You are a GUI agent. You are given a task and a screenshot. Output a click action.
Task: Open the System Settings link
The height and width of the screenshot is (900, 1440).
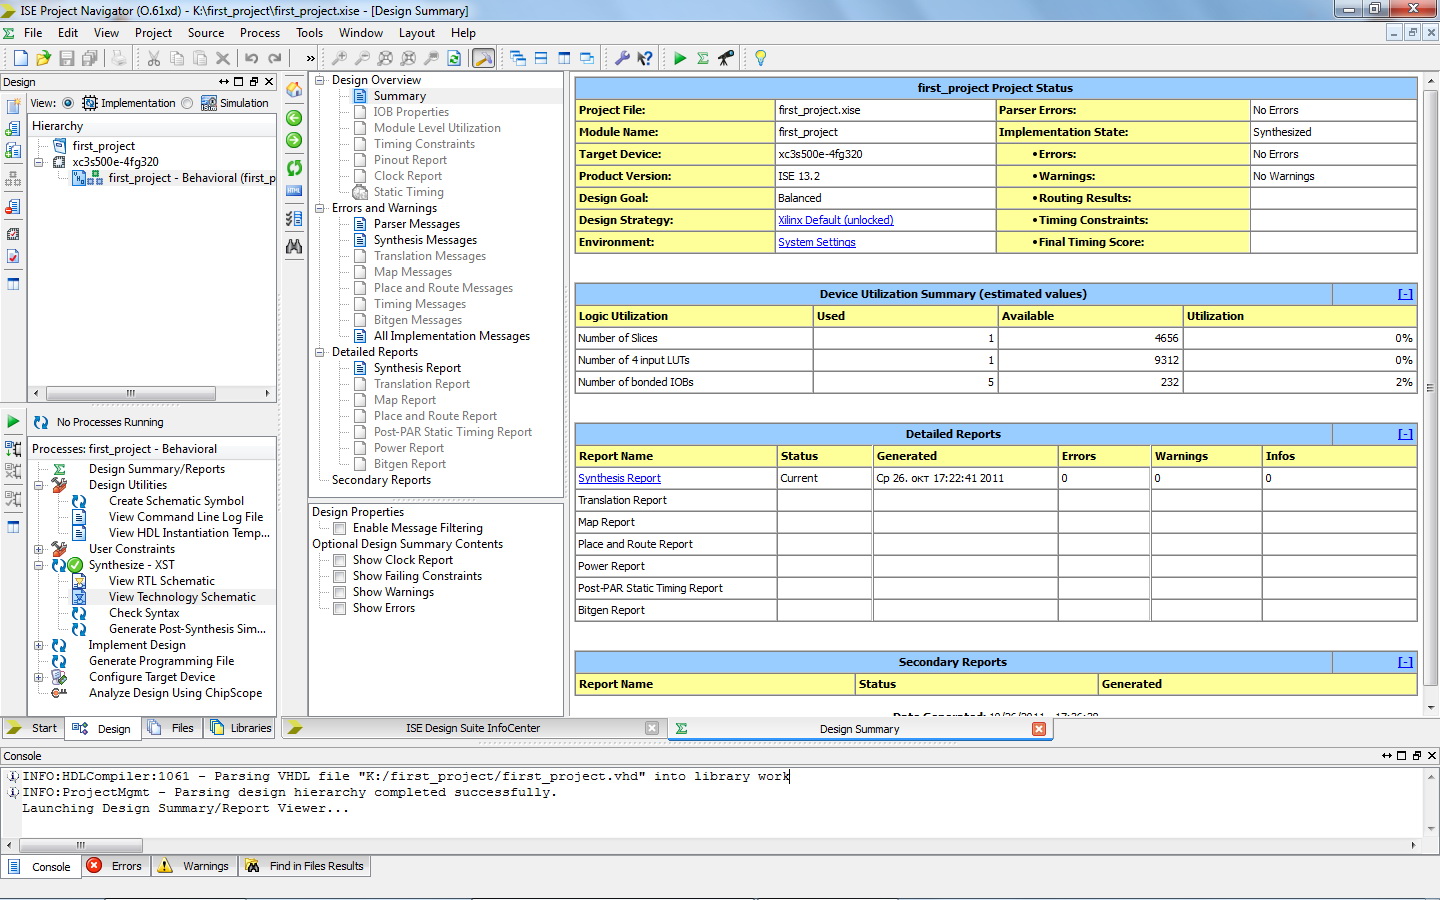pos(817,242)
